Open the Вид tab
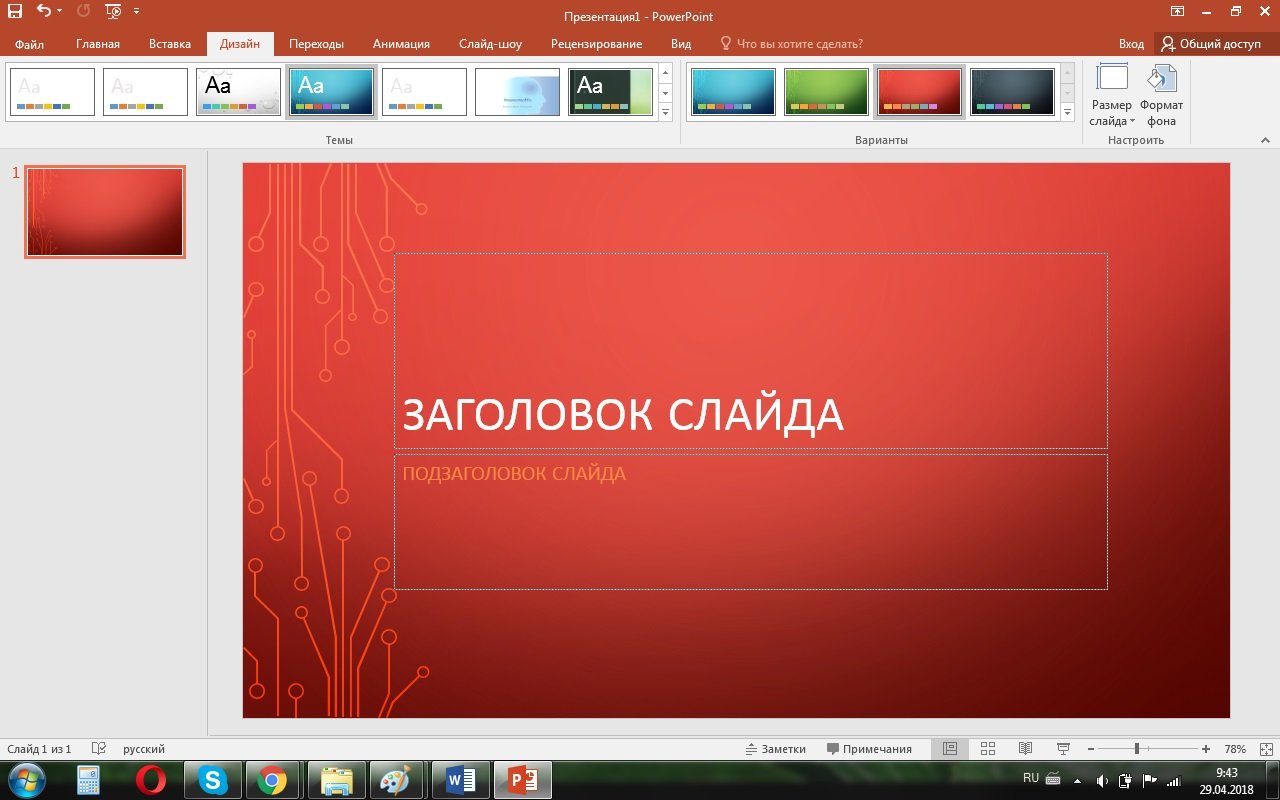This screenshot has width=1280, height=800. (x=681, y=44)
